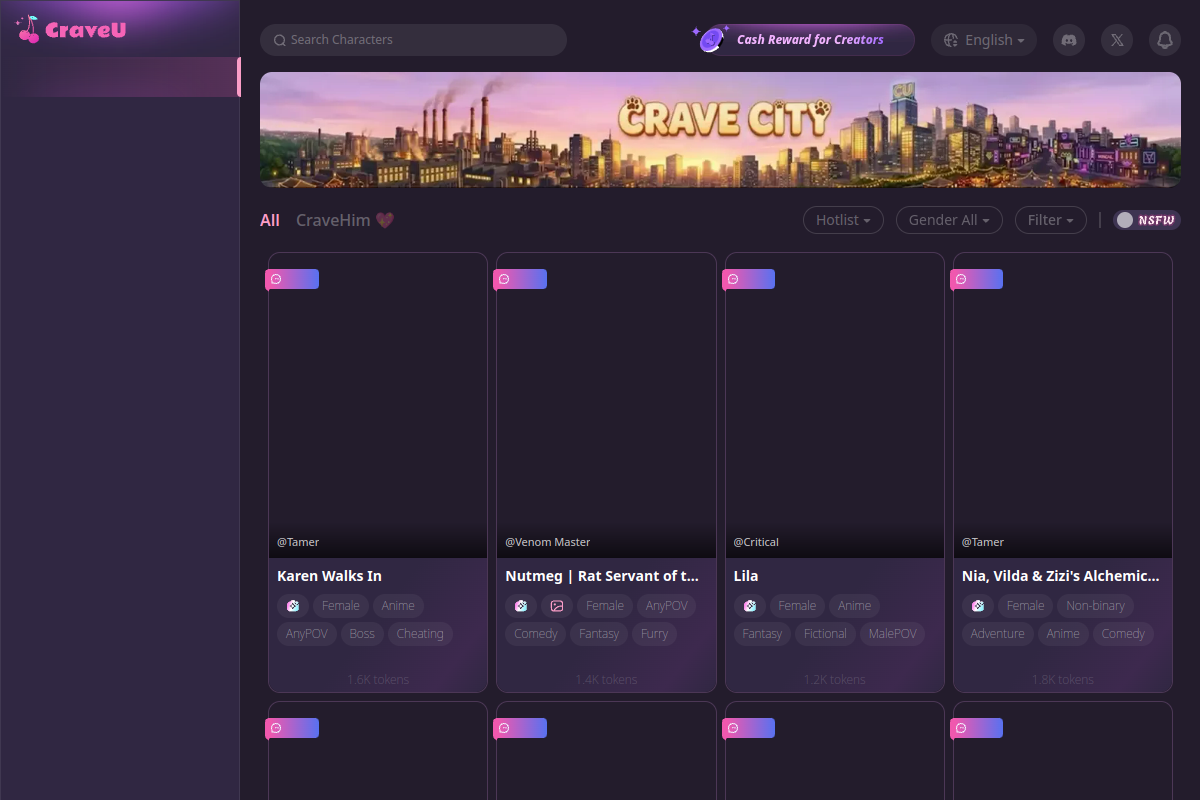Open the Karen Walks In title

tap(329, 576)
